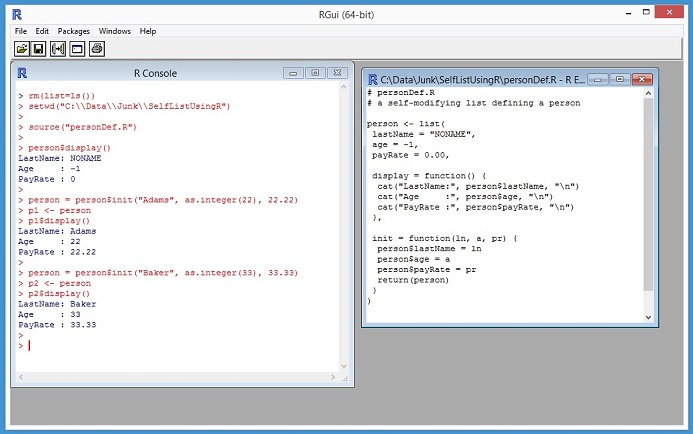The height and width of the screenshot is (434, 693).
Task: Click the Save script floppy disk icon
Action: pyautogui.click(x=39, y=48)
